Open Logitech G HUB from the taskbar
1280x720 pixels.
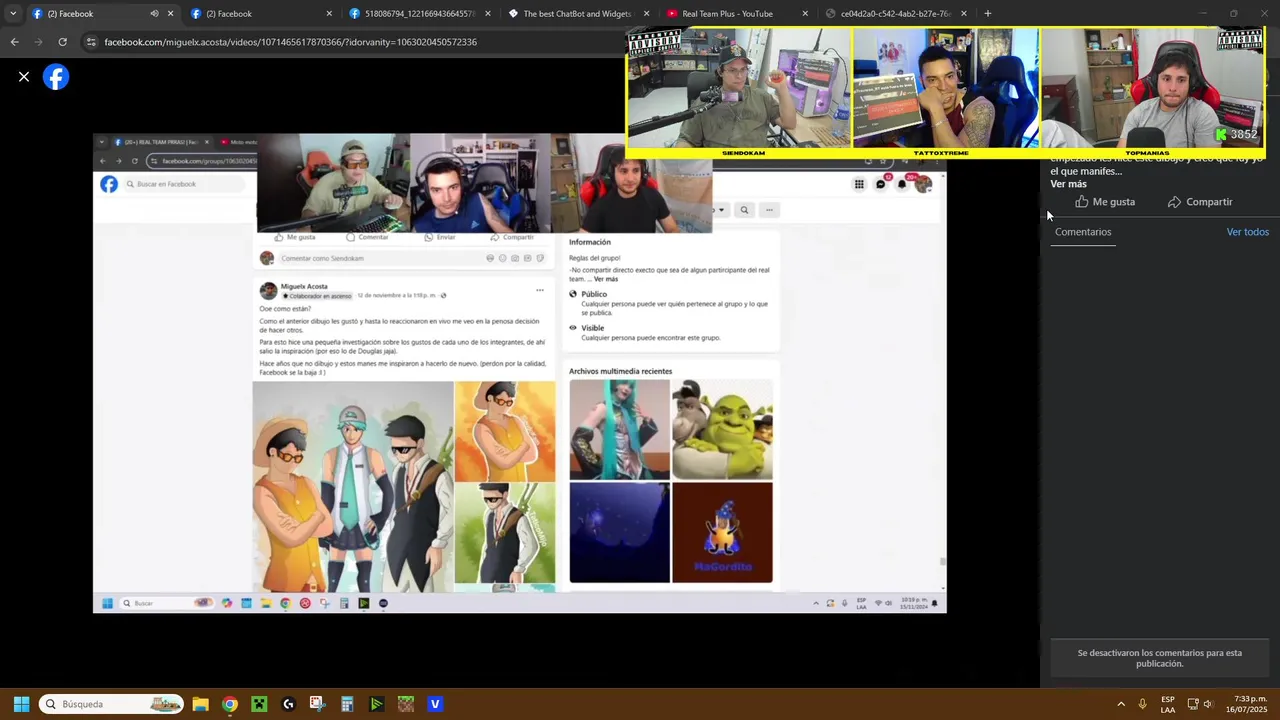288,704
